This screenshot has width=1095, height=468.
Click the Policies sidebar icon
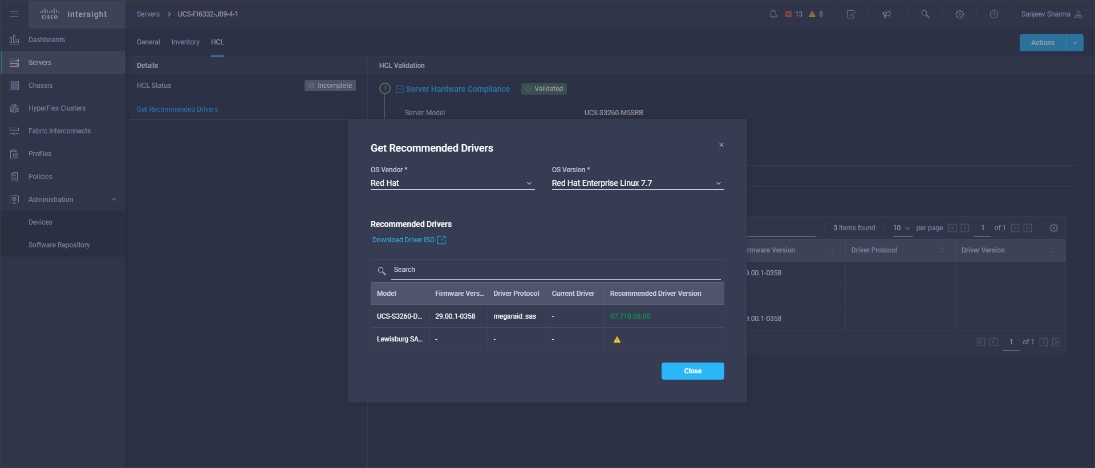[x=14, y=176]
